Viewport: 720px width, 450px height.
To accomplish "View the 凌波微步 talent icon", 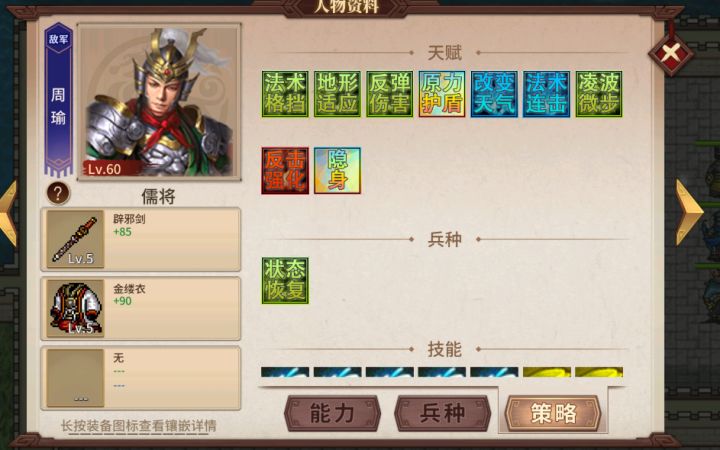I will tap(599, 94).
